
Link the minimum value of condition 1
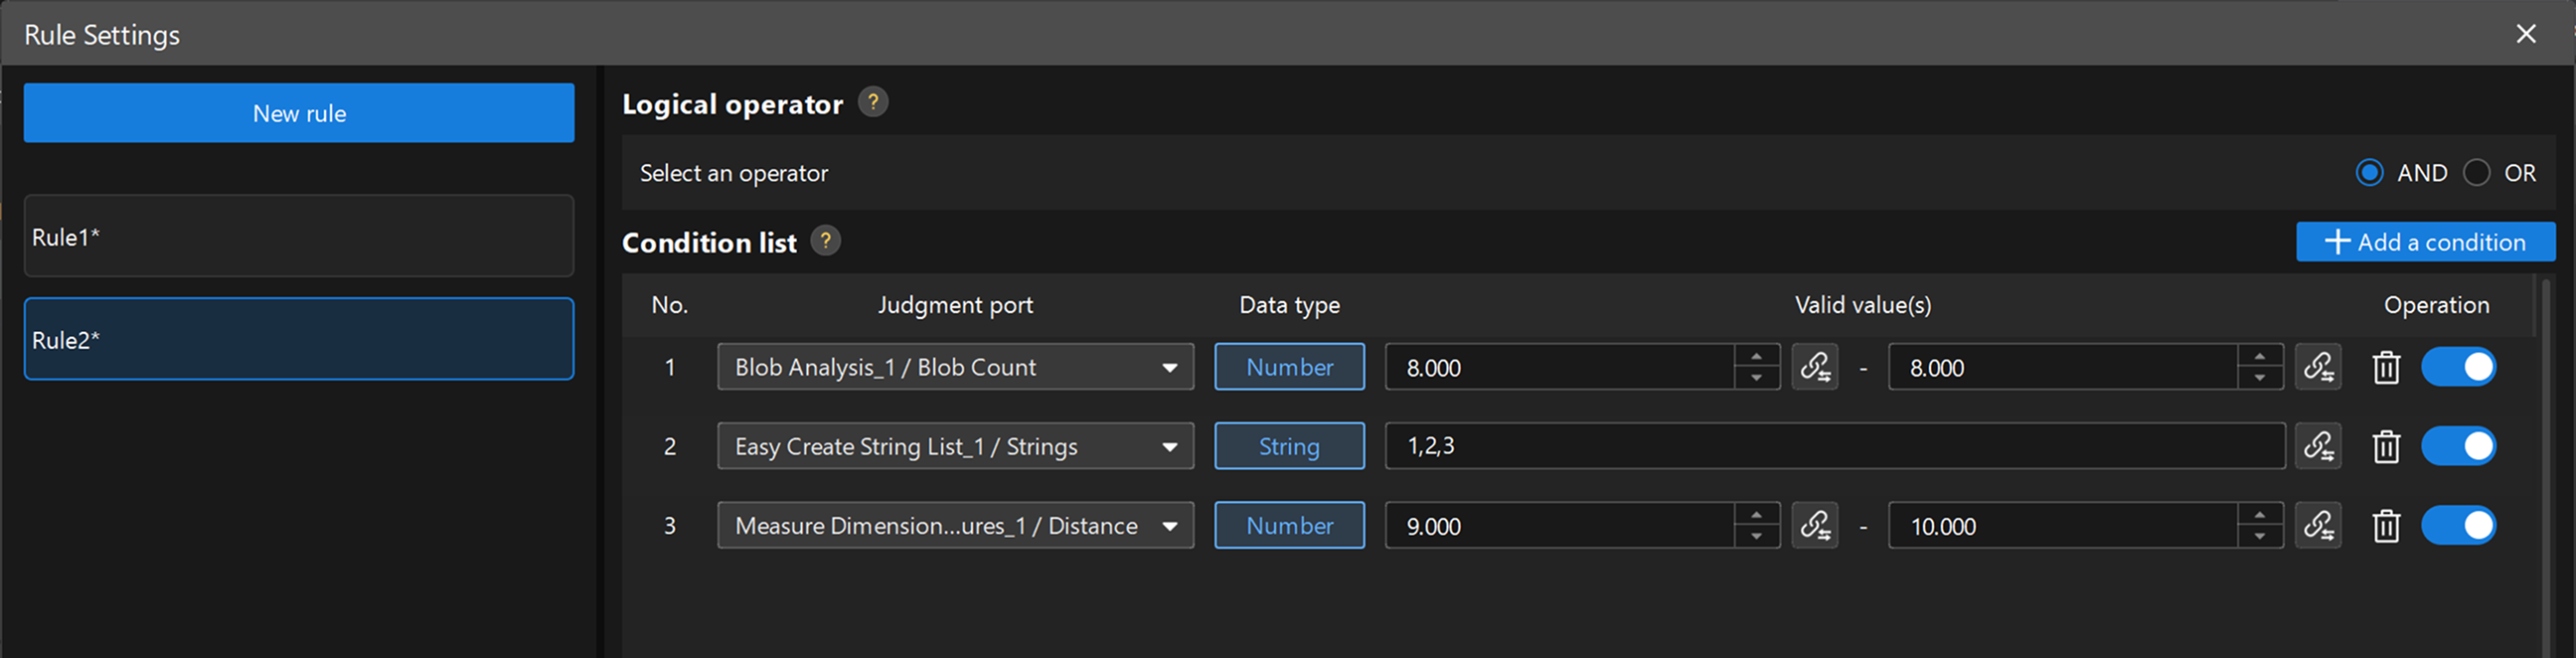pos(1815,367)
